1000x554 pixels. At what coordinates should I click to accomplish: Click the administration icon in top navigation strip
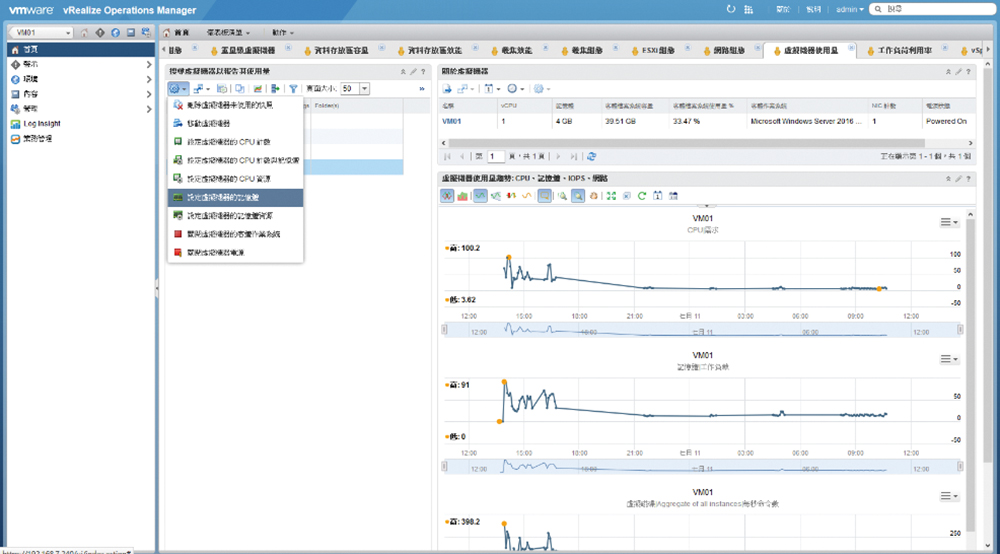coord(146,33)
